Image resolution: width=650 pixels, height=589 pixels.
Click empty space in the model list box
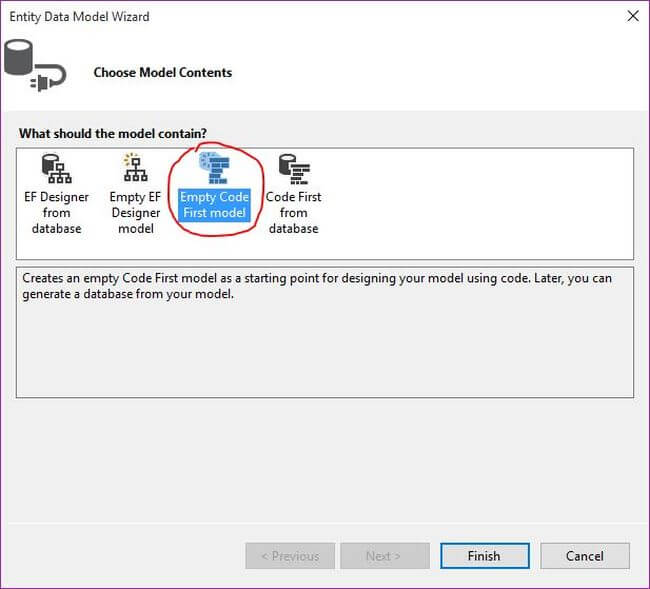480,205
